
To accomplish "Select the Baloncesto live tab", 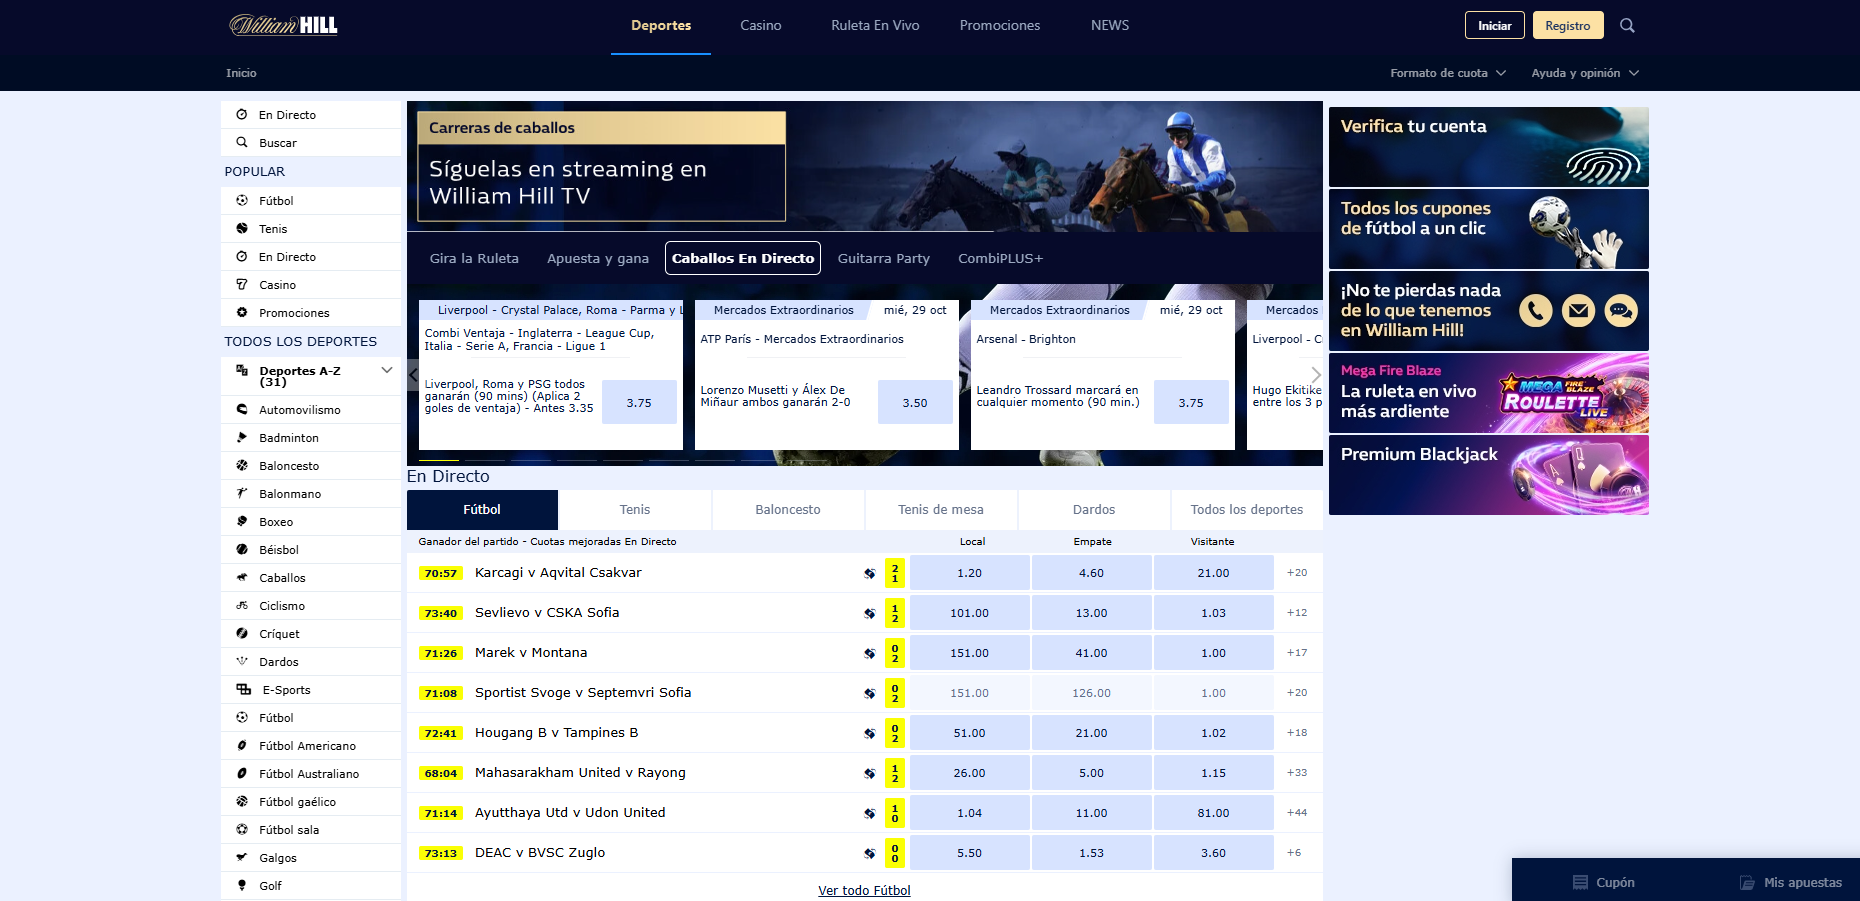I will 788,510.
